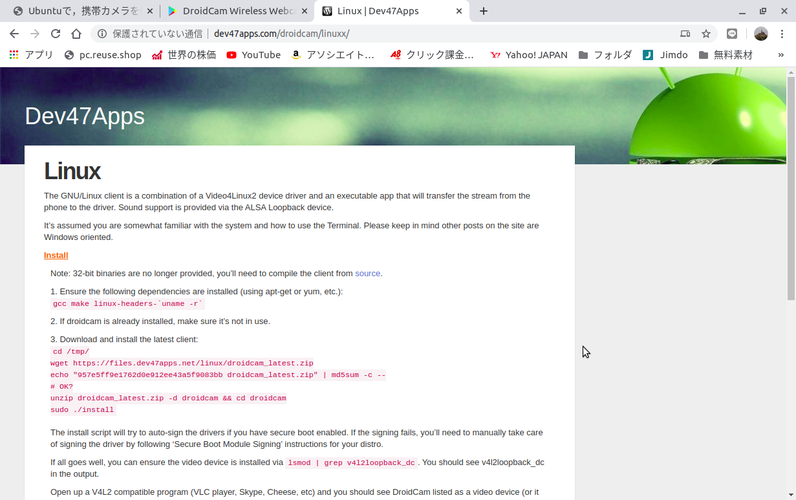Open the profile avatar menu
The image size is (796, 500).
coord(760,34)
